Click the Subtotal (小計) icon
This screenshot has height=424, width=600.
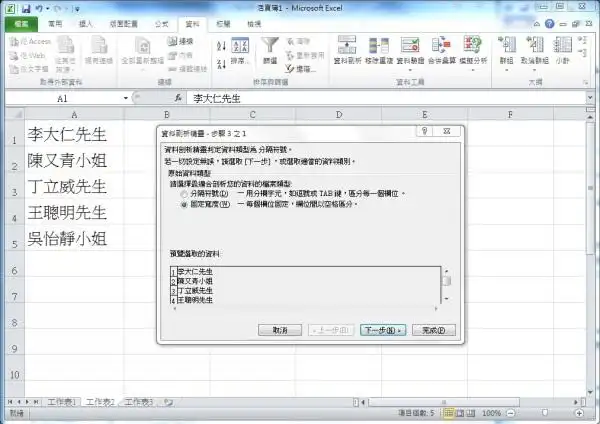coord(562,44)
